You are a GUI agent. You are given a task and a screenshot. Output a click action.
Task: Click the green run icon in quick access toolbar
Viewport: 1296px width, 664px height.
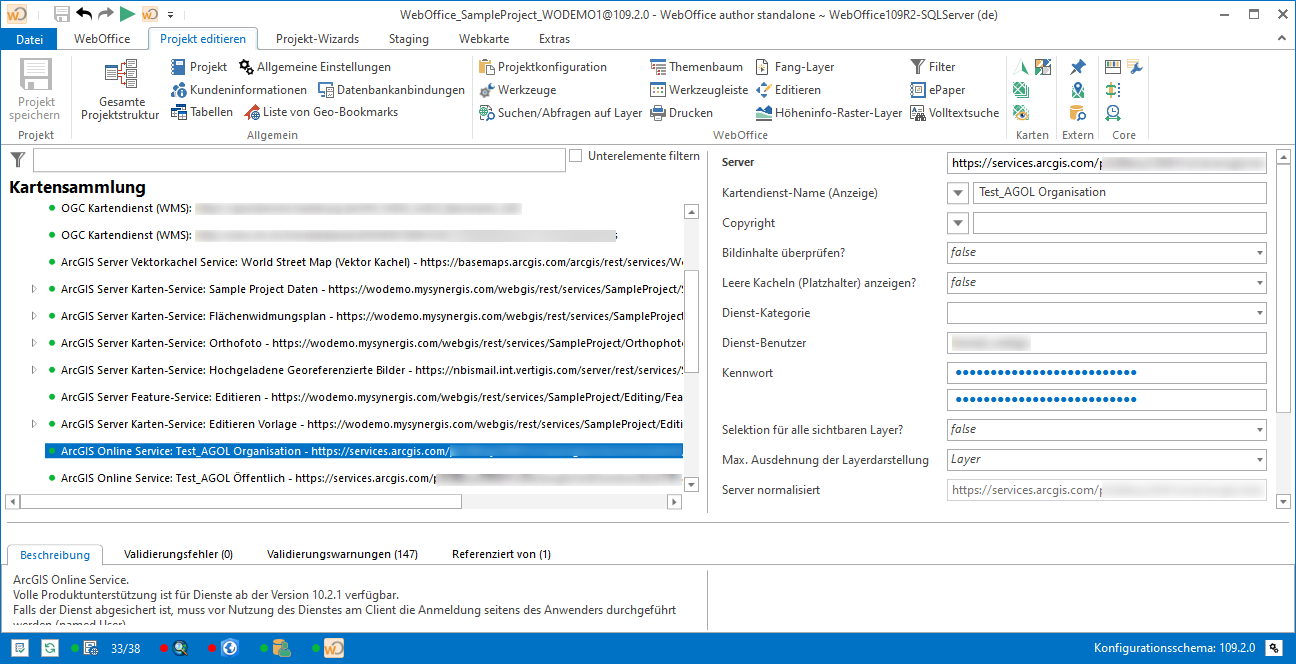(125, 13)
